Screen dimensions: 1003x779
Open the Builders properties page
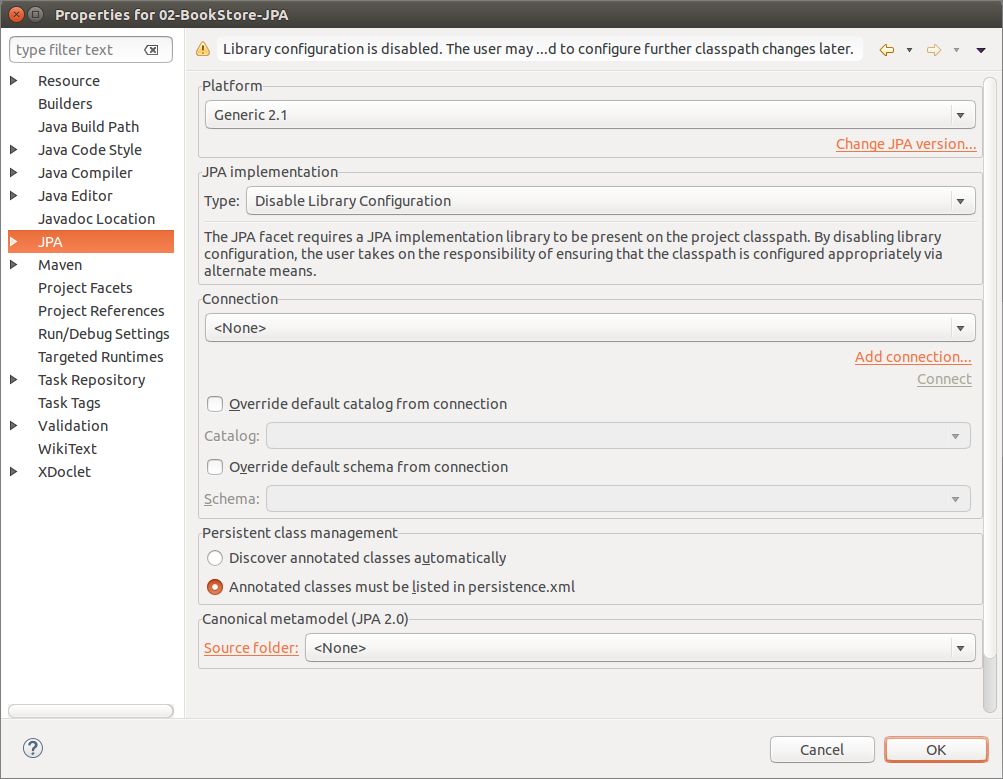pos(65,104)
